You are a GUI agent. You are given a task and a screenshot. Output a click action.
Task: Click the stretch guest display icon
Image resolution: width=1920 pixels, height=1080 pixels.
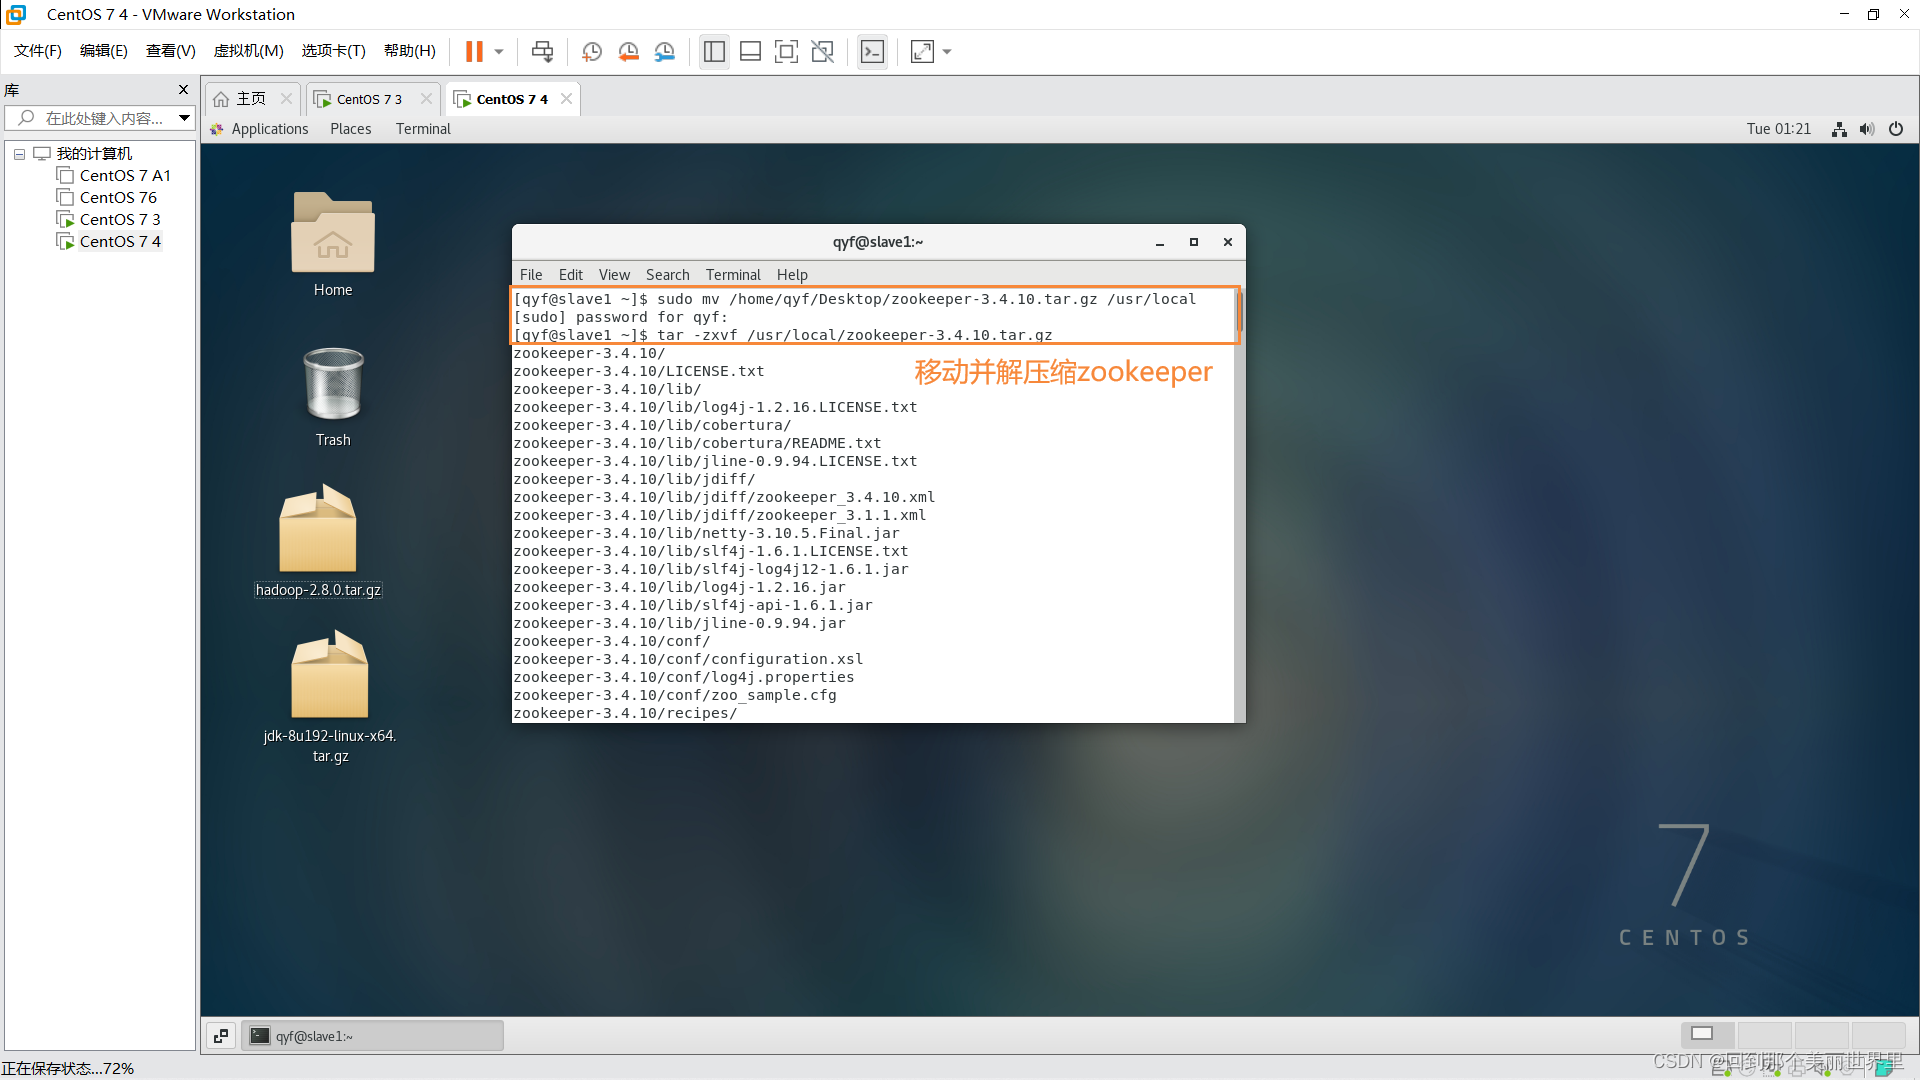coord(922,51)
